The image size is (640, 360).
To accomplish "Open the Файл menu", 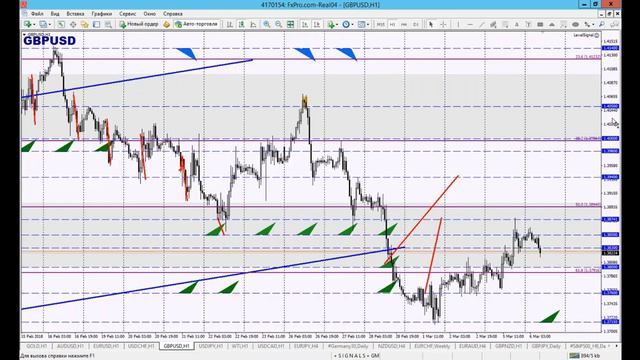I will [x=37, y=14].
